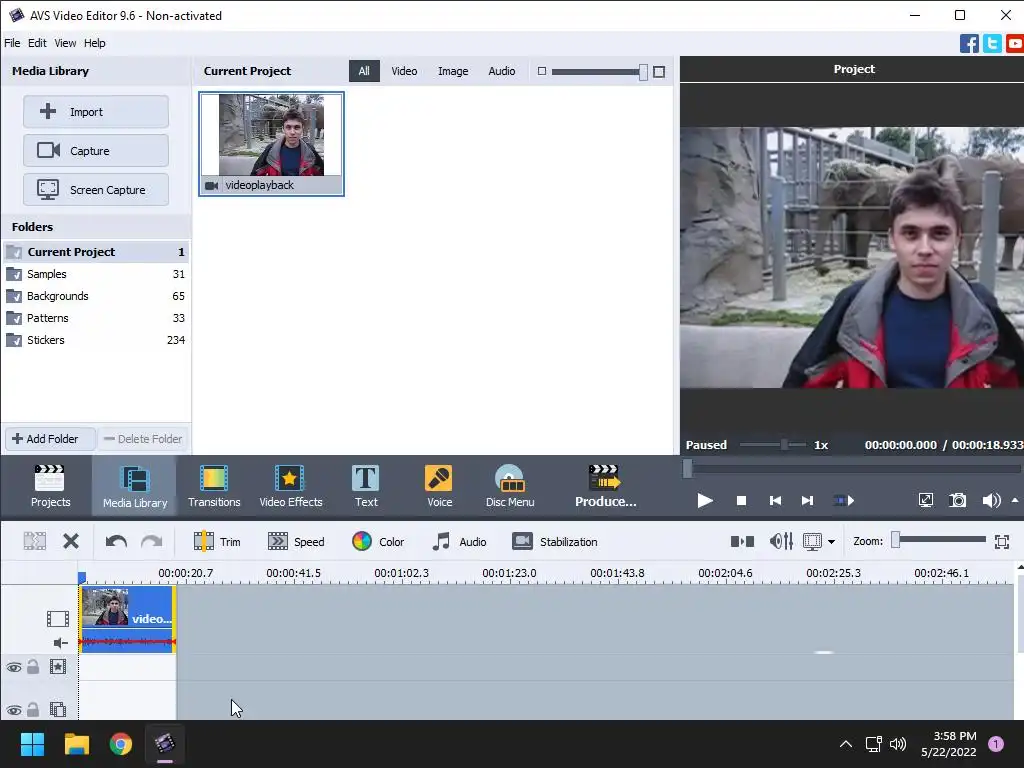Open the Disc Menu panel
The width and height of the screenshot is (1024, 768).
click(x=510, y=486)
